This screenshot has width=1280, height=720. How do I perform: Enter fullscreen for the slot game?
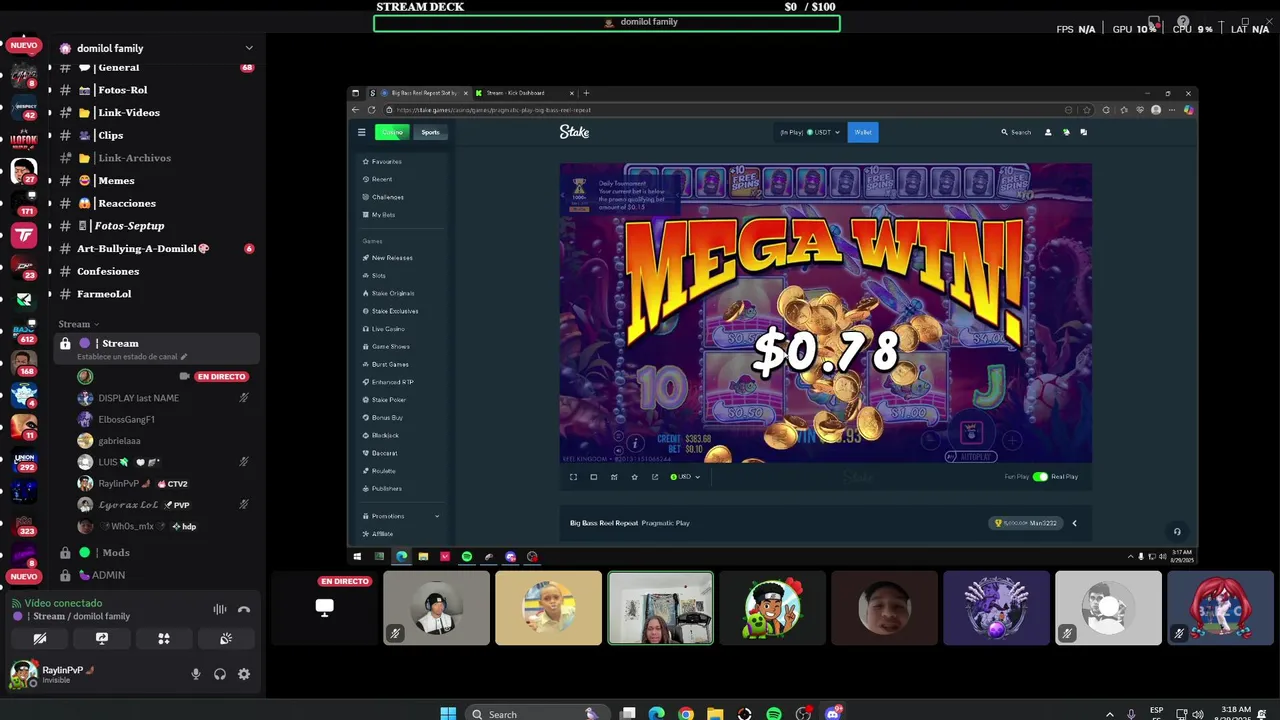(573, 477)
